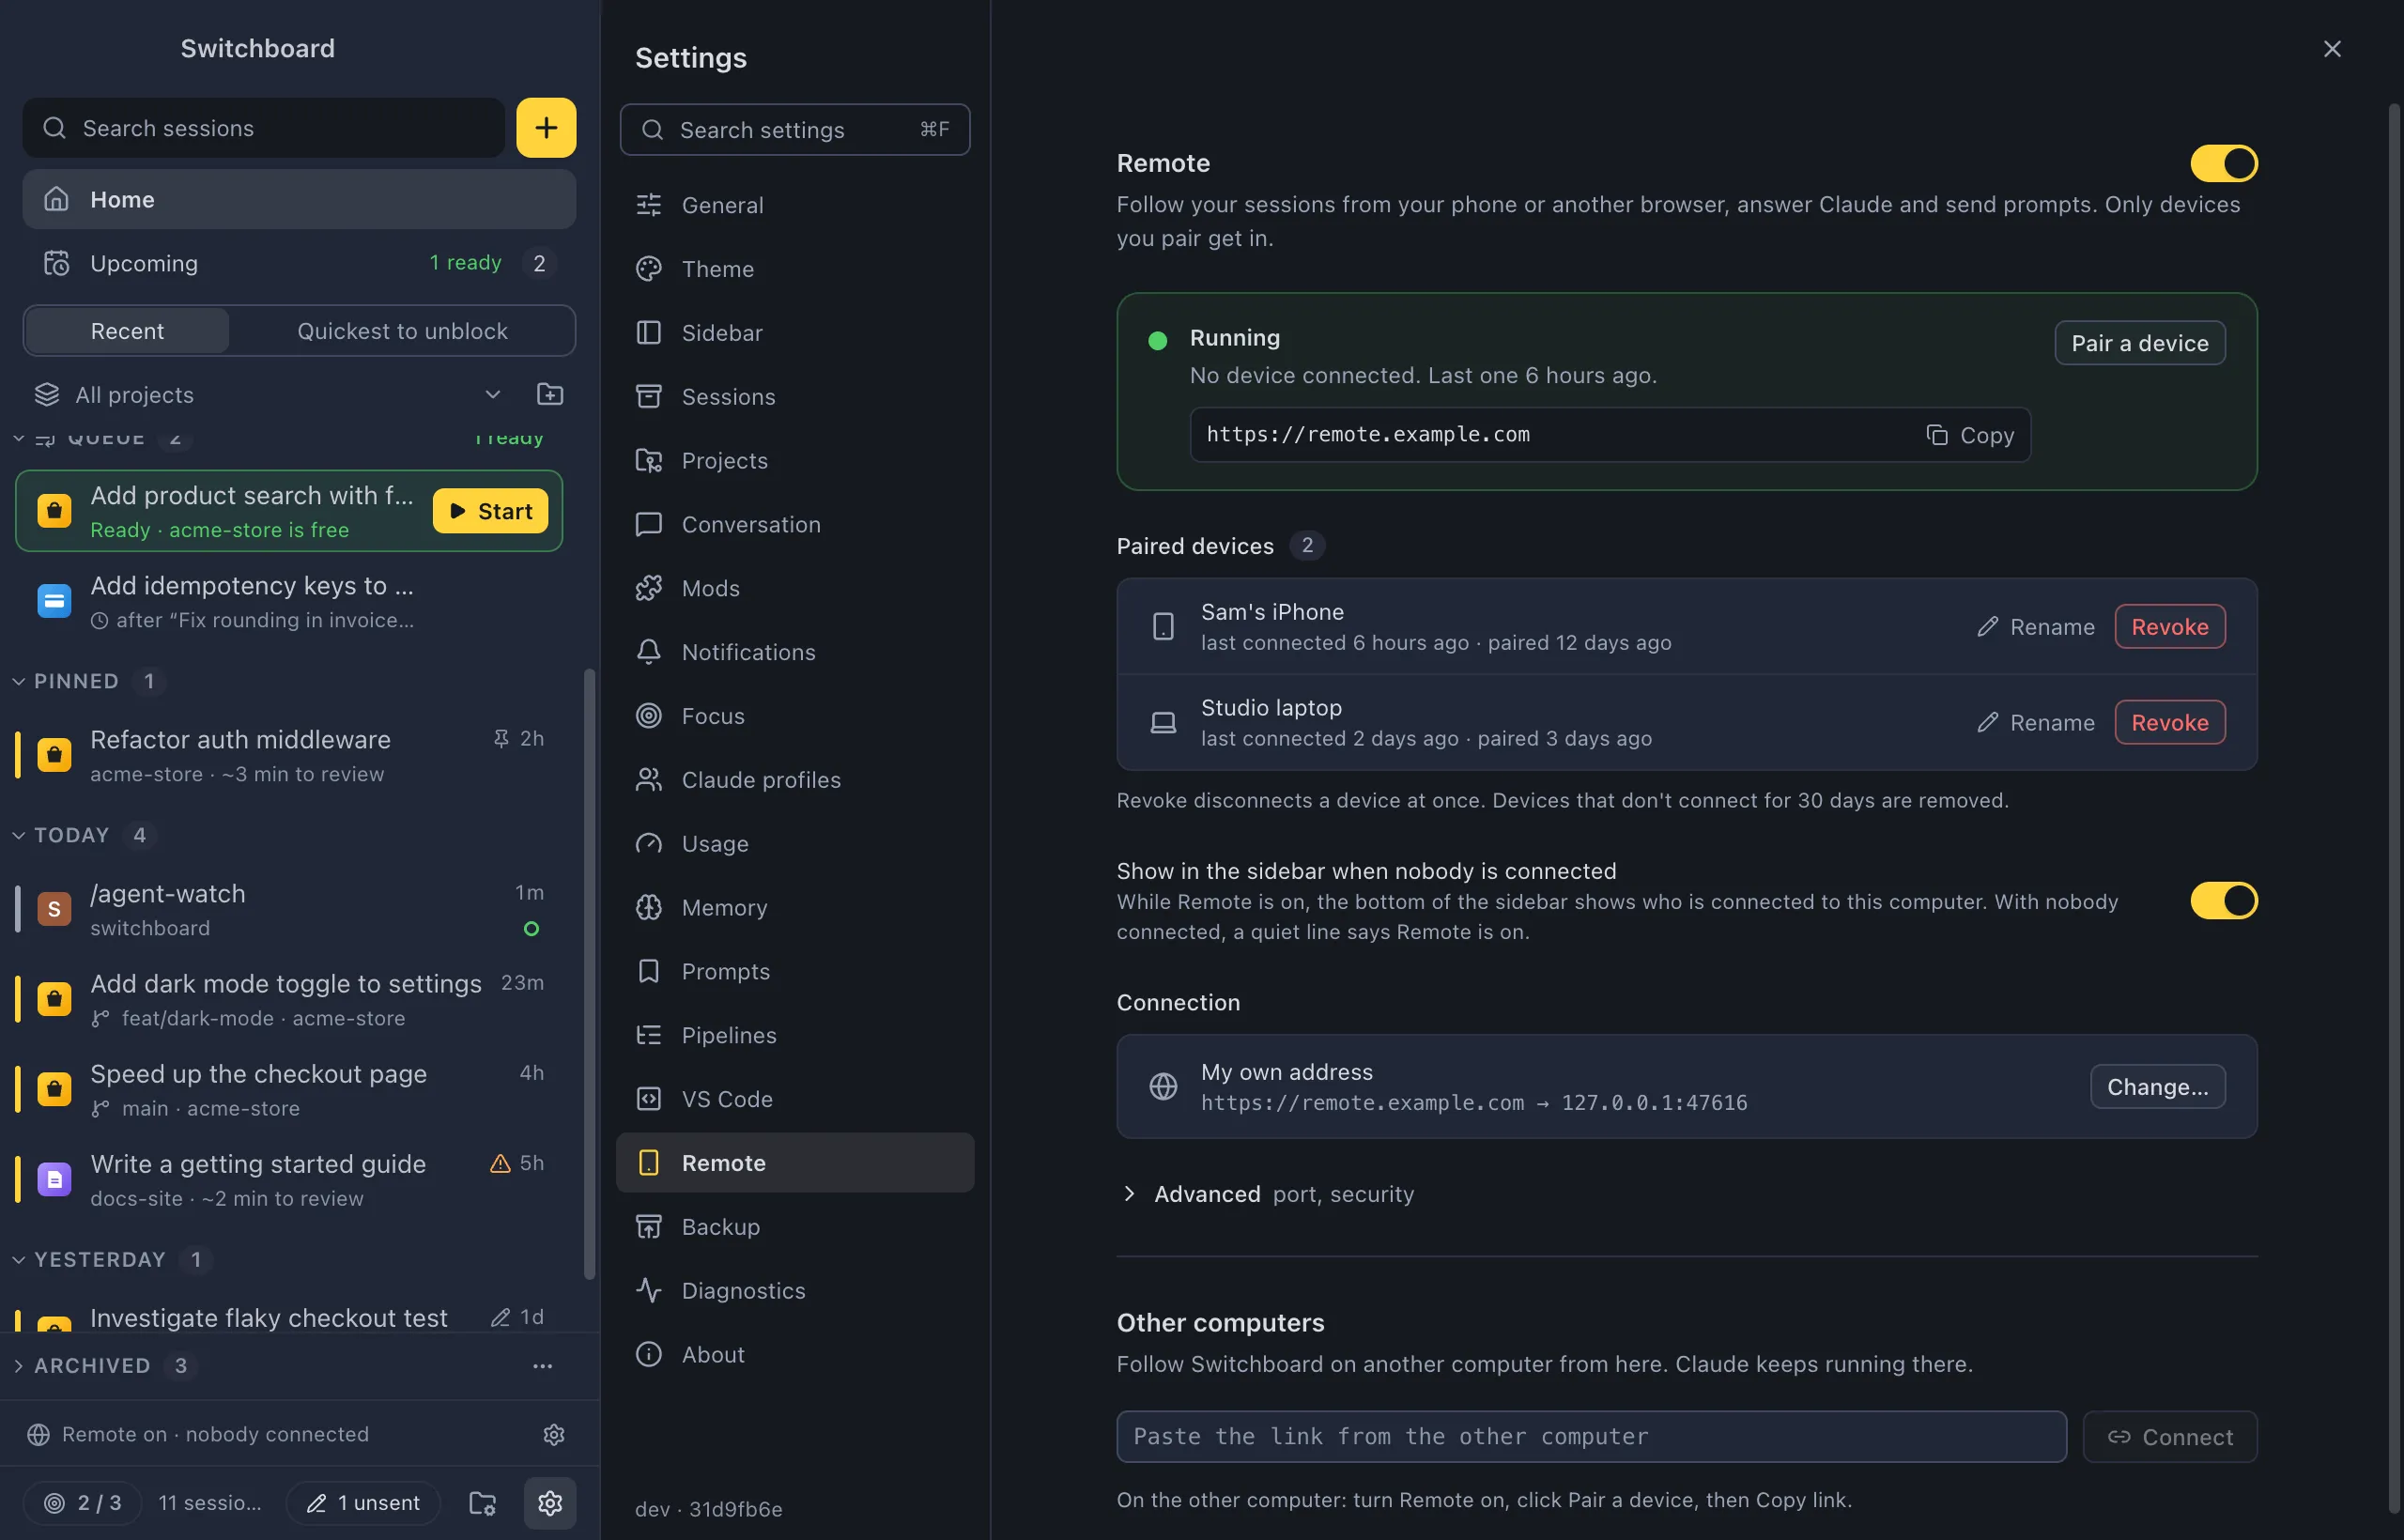
Task: Open the archived section three-dots menu
Action: click(542, 1366)
